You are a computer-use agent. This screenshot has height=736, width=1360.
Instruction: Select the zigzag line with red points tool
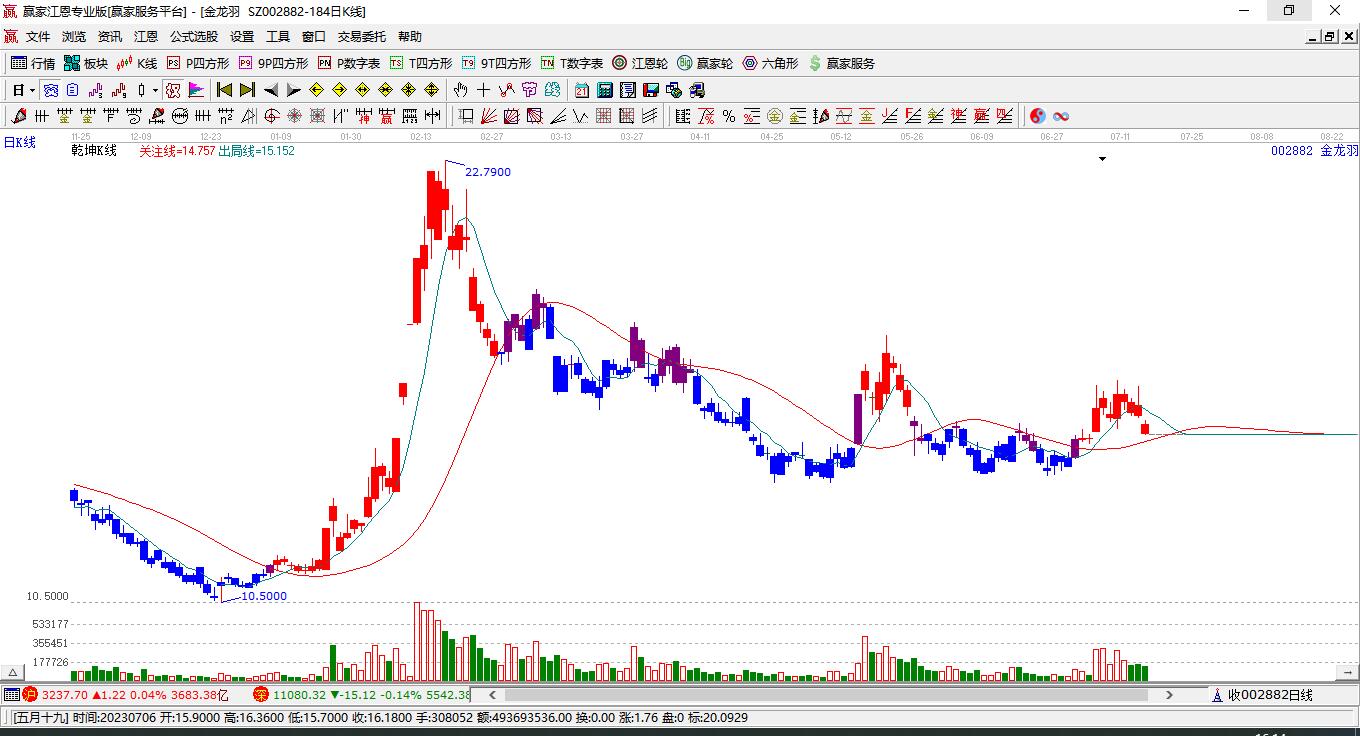click(507, 90)
